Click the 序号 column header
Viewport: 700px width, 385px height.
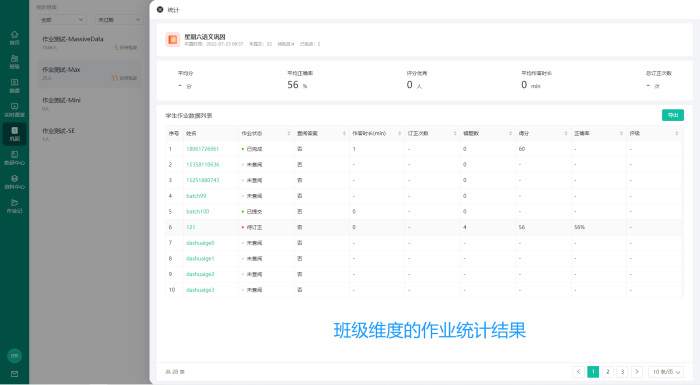(174, 134)
